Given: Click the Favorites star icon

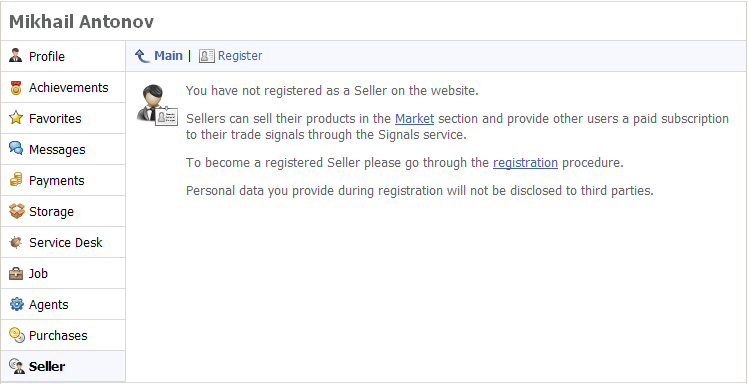Looking at the screenshot, I should click(x=16, y=118).
